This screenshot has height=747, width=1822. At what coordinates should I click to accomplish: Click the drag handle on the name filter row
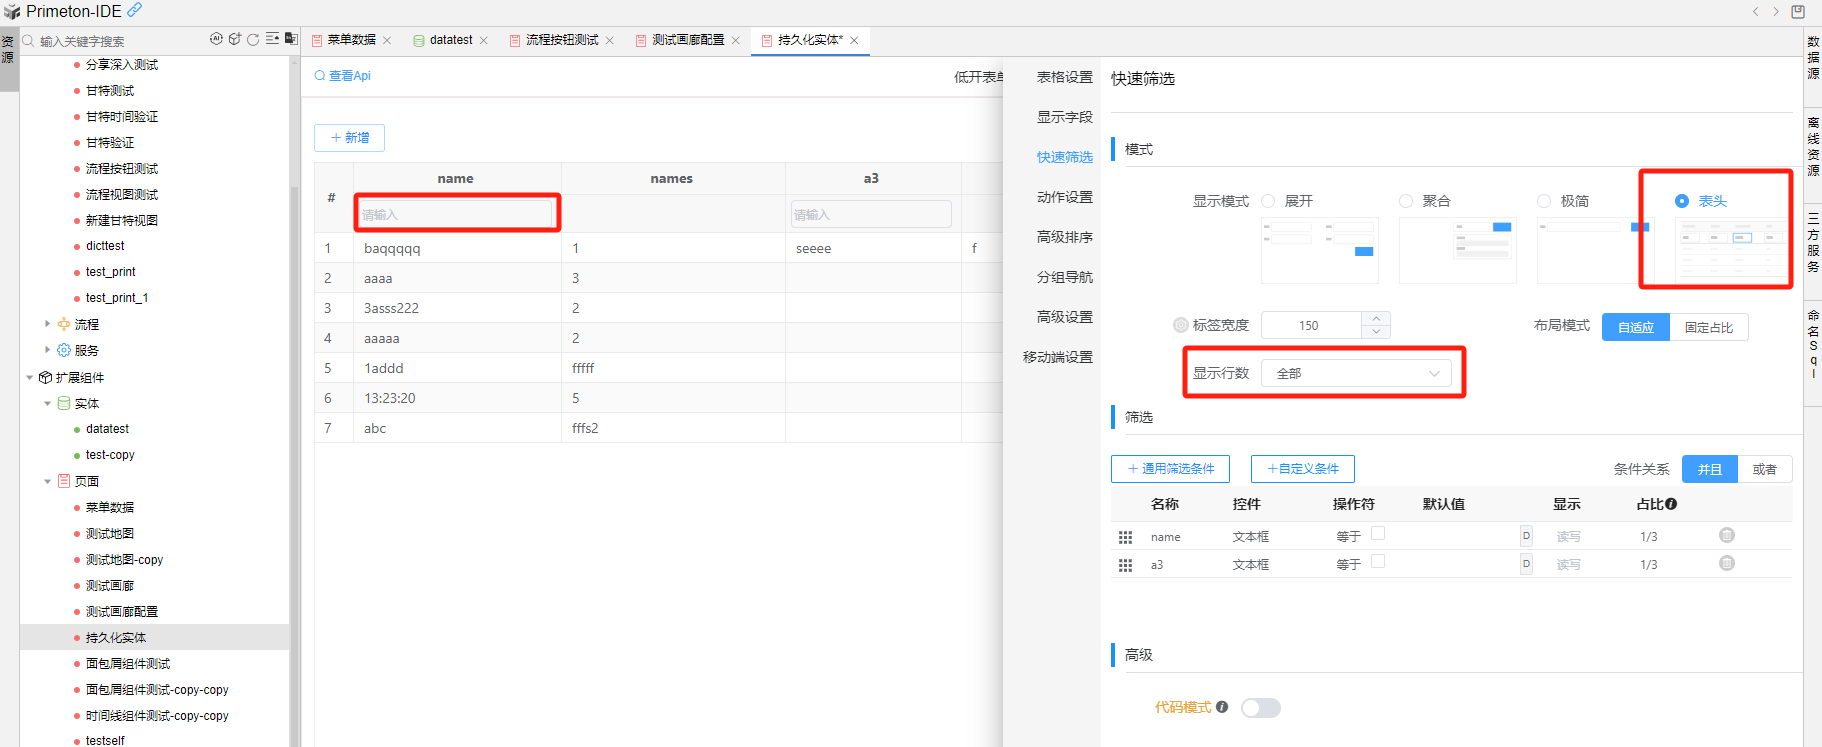click(1125, 537)
